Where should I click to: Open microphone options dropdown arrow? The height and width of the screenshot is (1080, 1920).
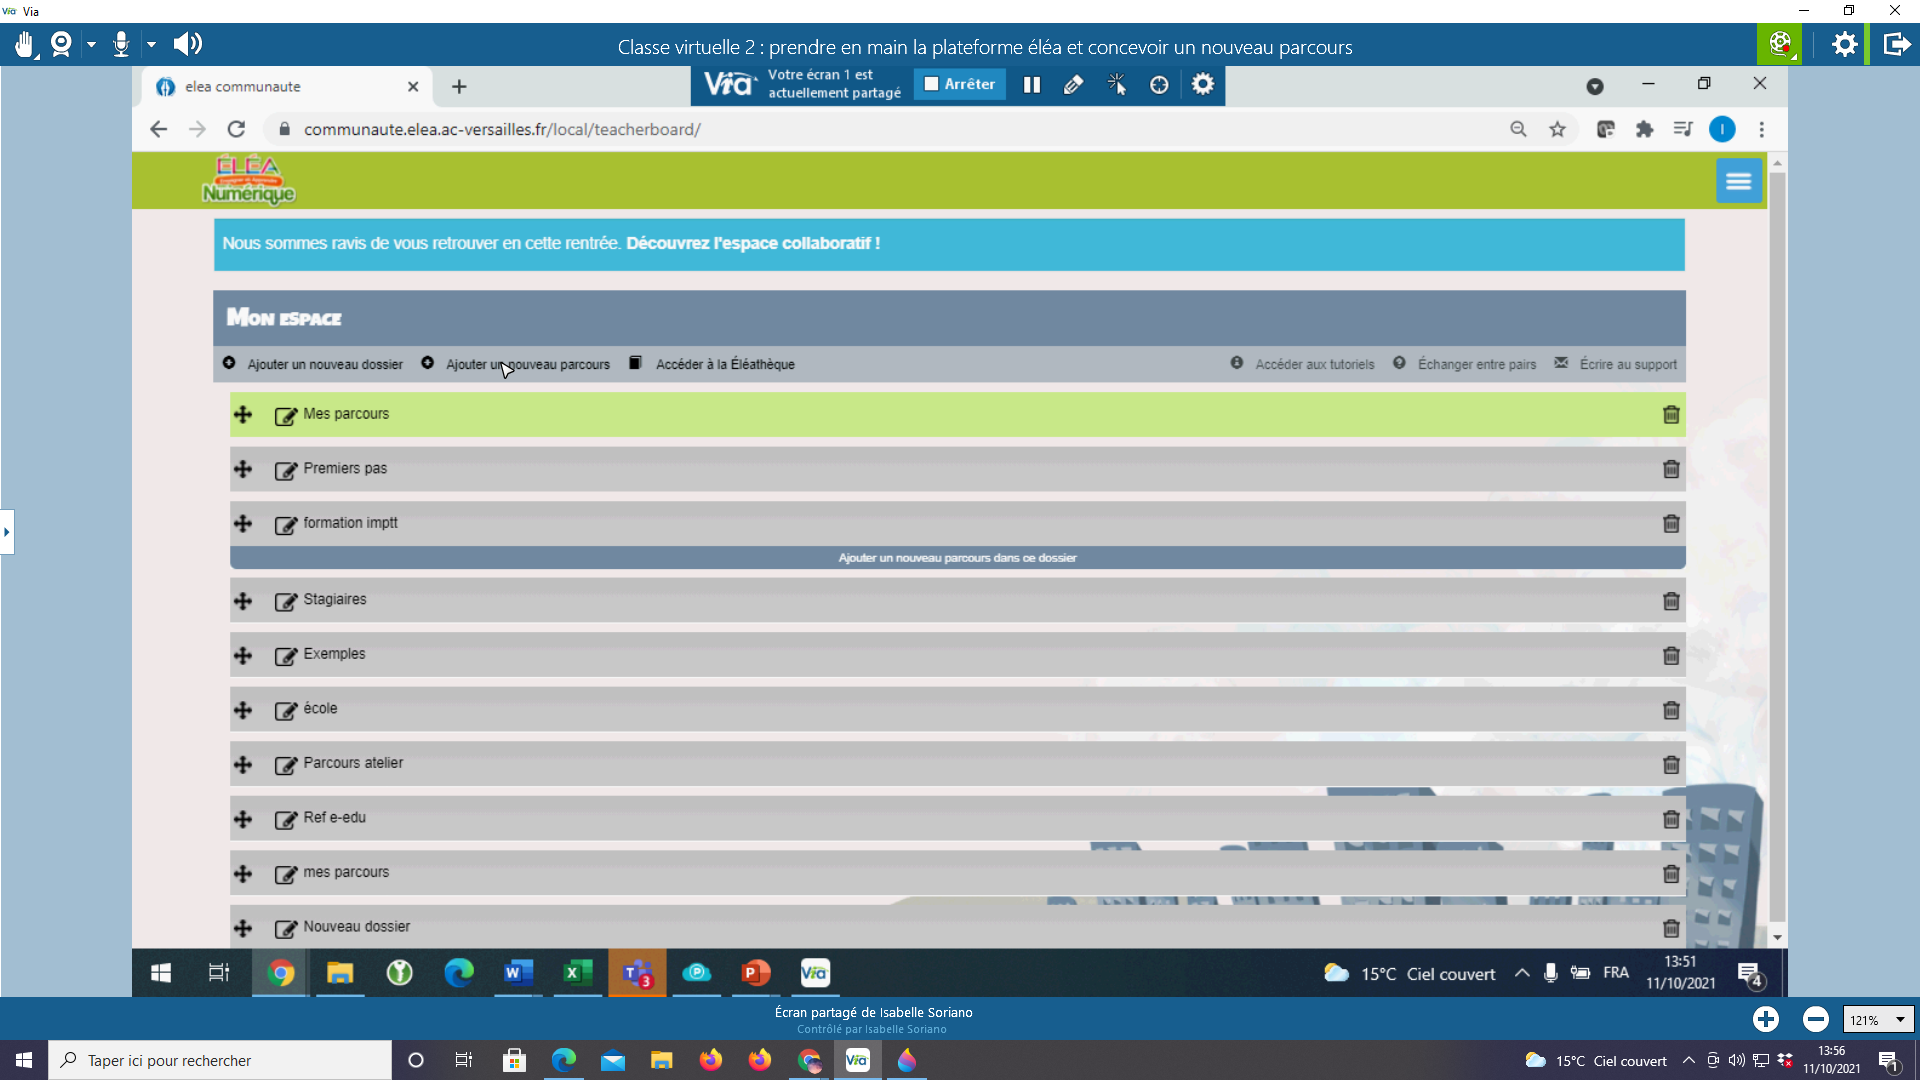tap(151, 44)
